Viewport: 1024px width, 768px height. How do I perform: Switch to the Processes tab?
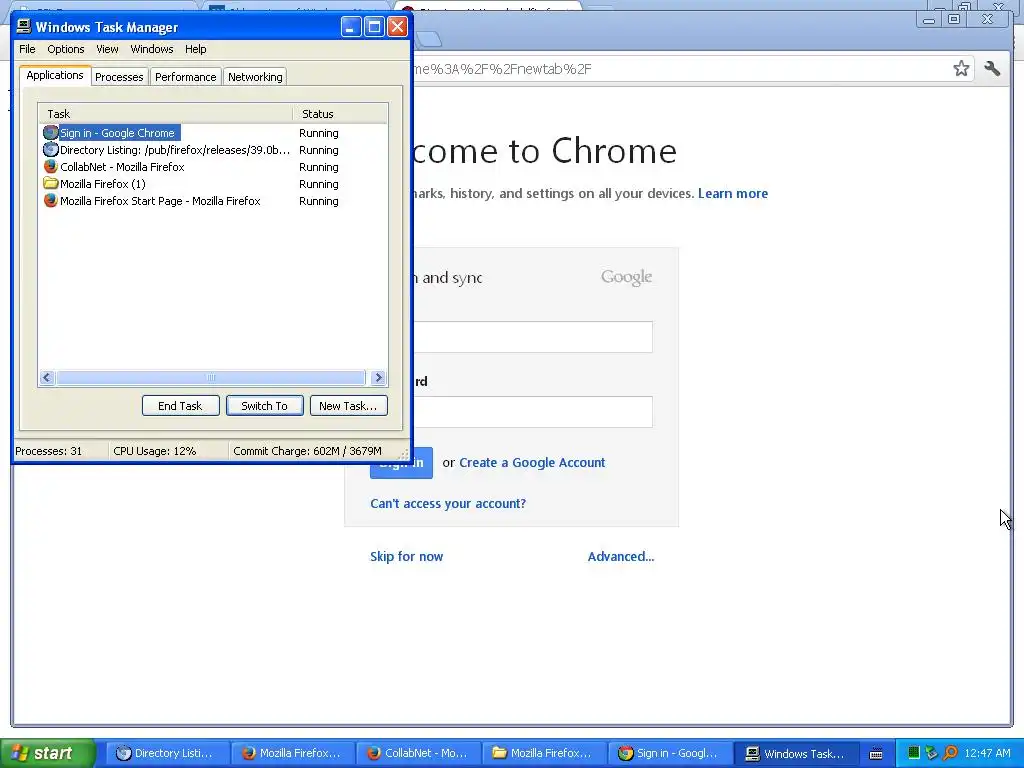(x=119, y=76)
